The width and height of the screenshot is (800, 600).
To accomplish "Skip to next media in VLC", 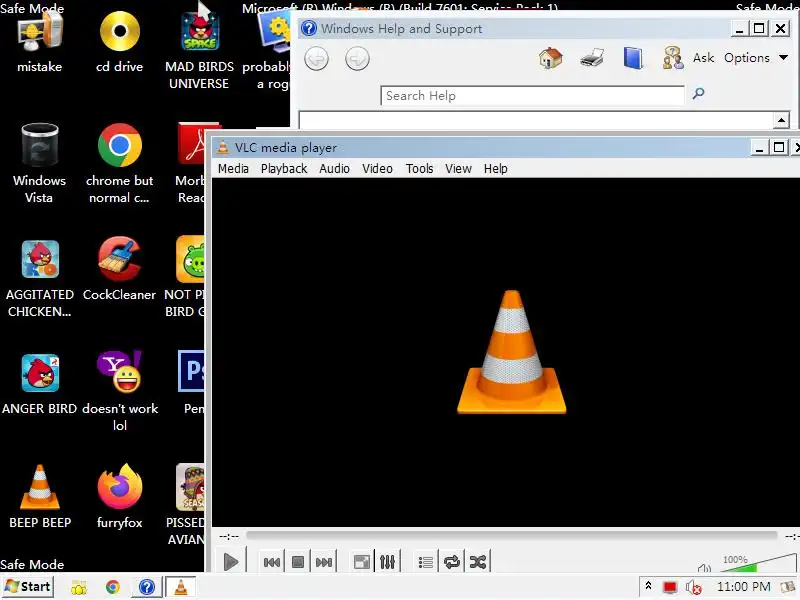I will (x=323, y=562).
